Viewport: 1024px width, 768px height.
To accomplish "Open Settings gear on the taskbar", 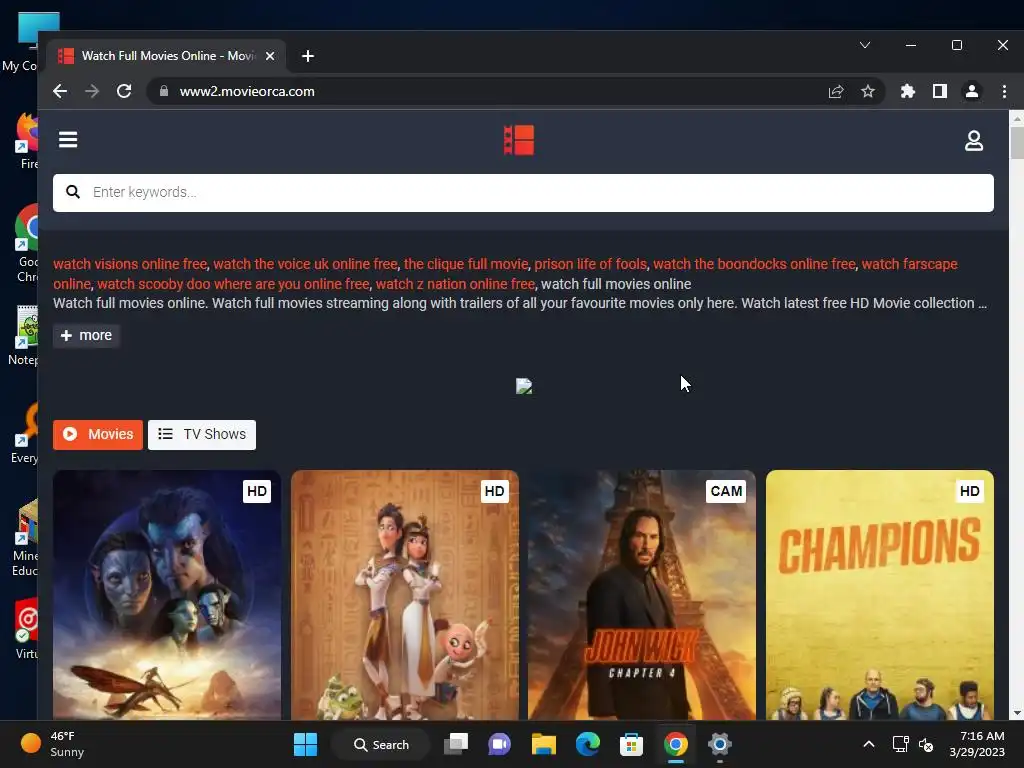I will [x=720, y=744].
